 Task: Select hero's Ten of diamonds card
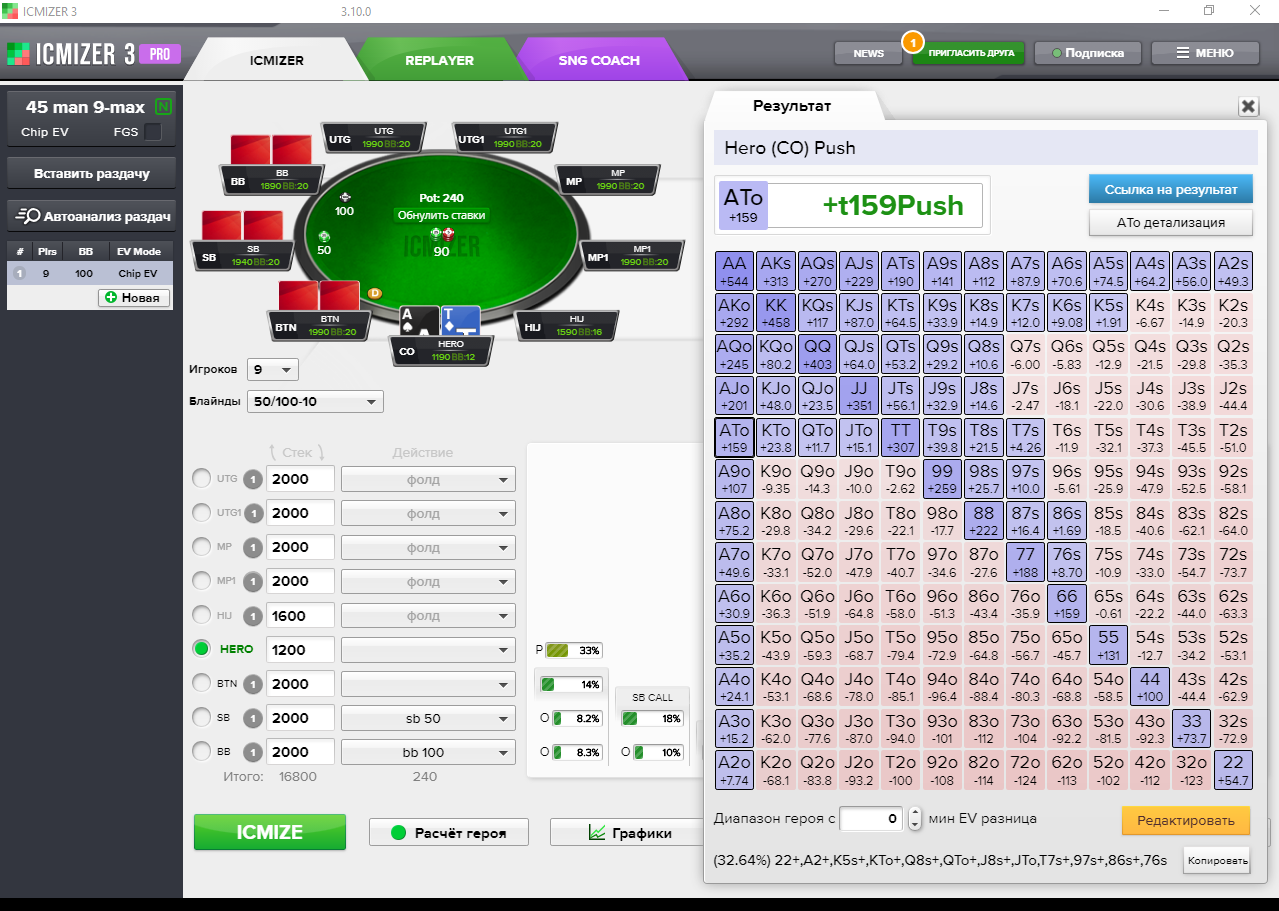461,321
